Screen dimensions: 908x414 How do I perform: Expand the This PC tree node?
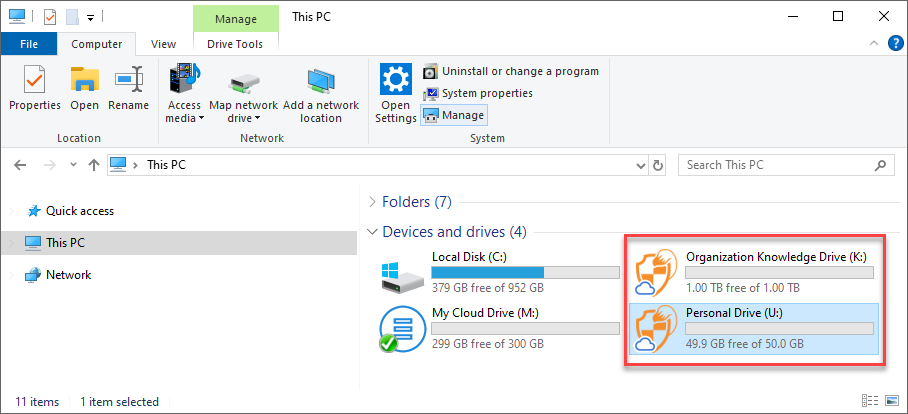coord(12,243)
